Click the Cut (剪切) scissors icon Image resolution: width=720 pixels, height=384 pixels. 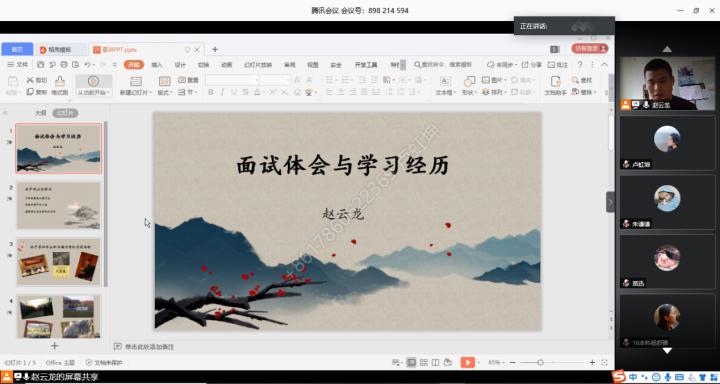click(30, 80)
